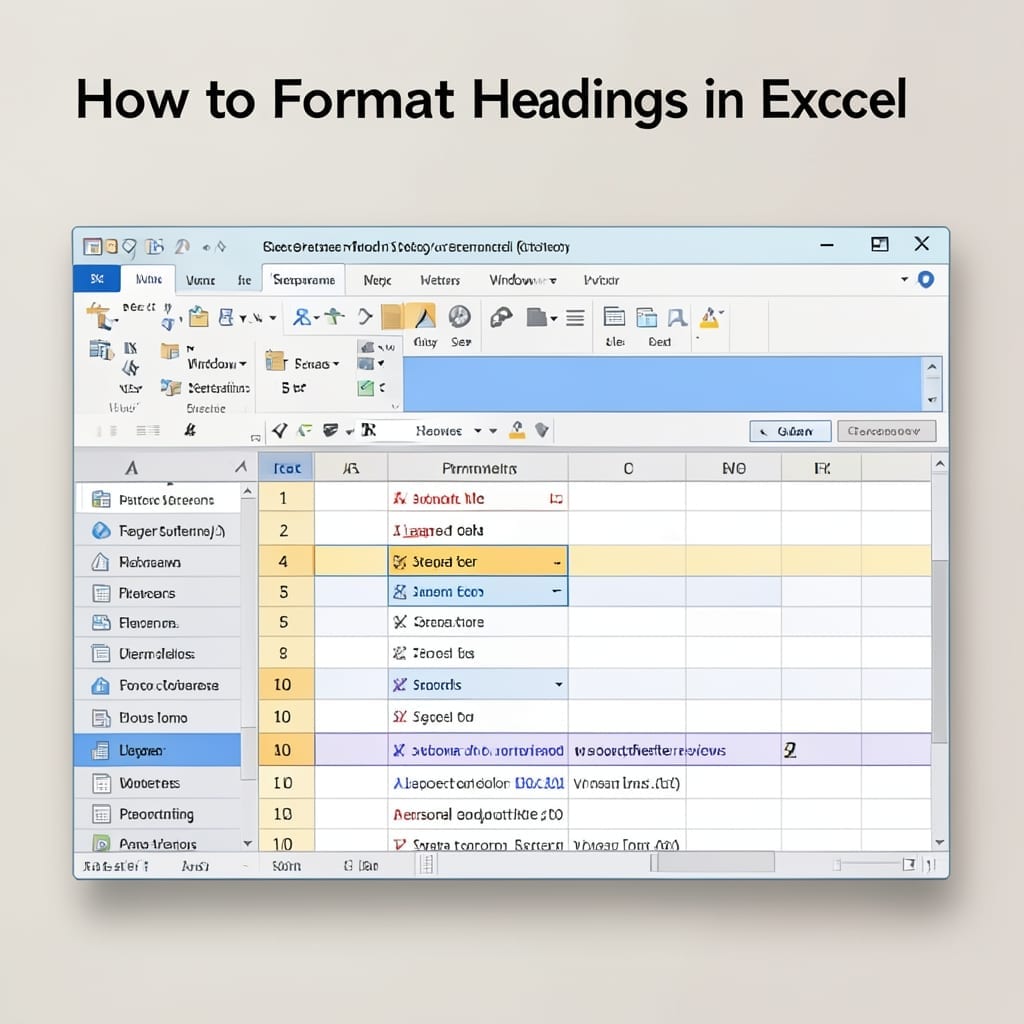Click the 'Guben' button

click(790, 431)
